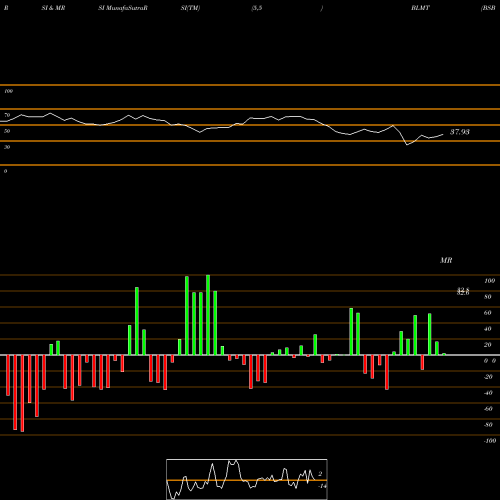This screenshot has width=500, height=500.
Task: Click the end point of RSI line
Action: (443, 134)
